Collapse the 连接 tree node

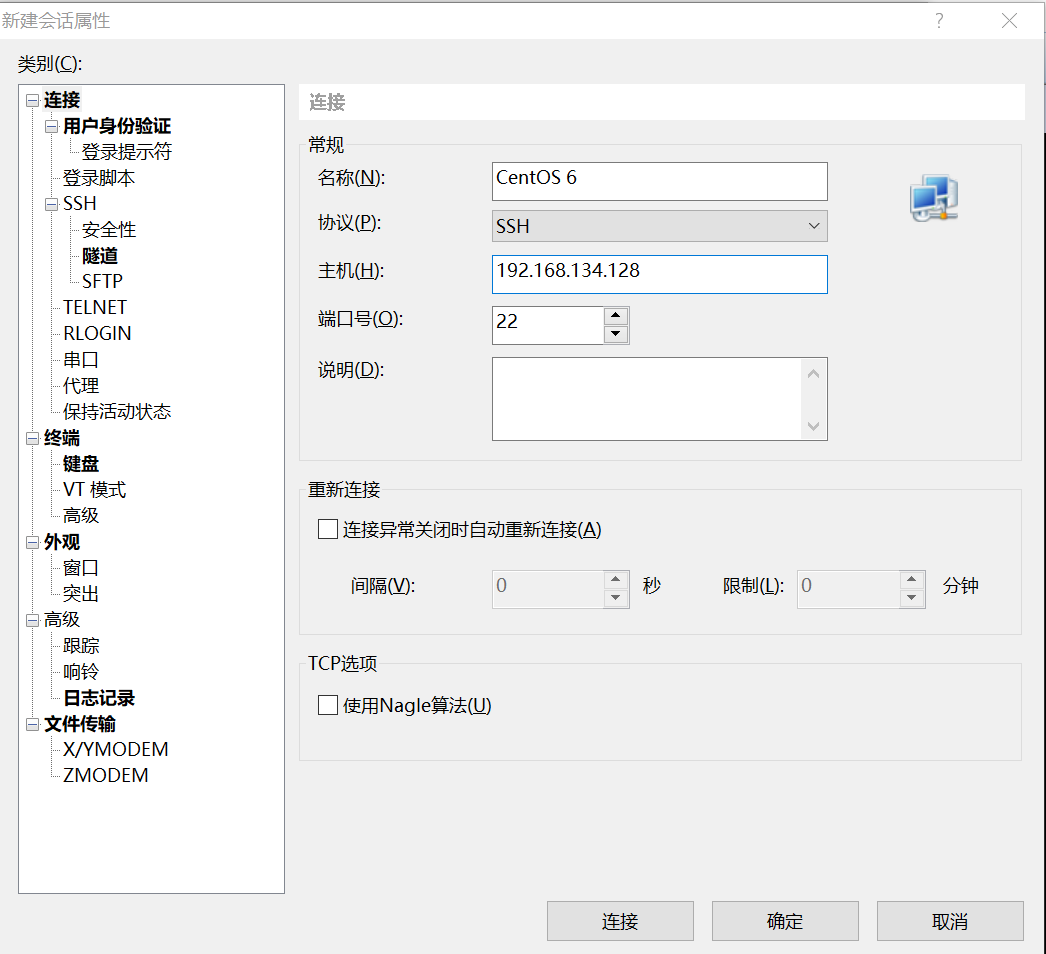pos(32,100)
